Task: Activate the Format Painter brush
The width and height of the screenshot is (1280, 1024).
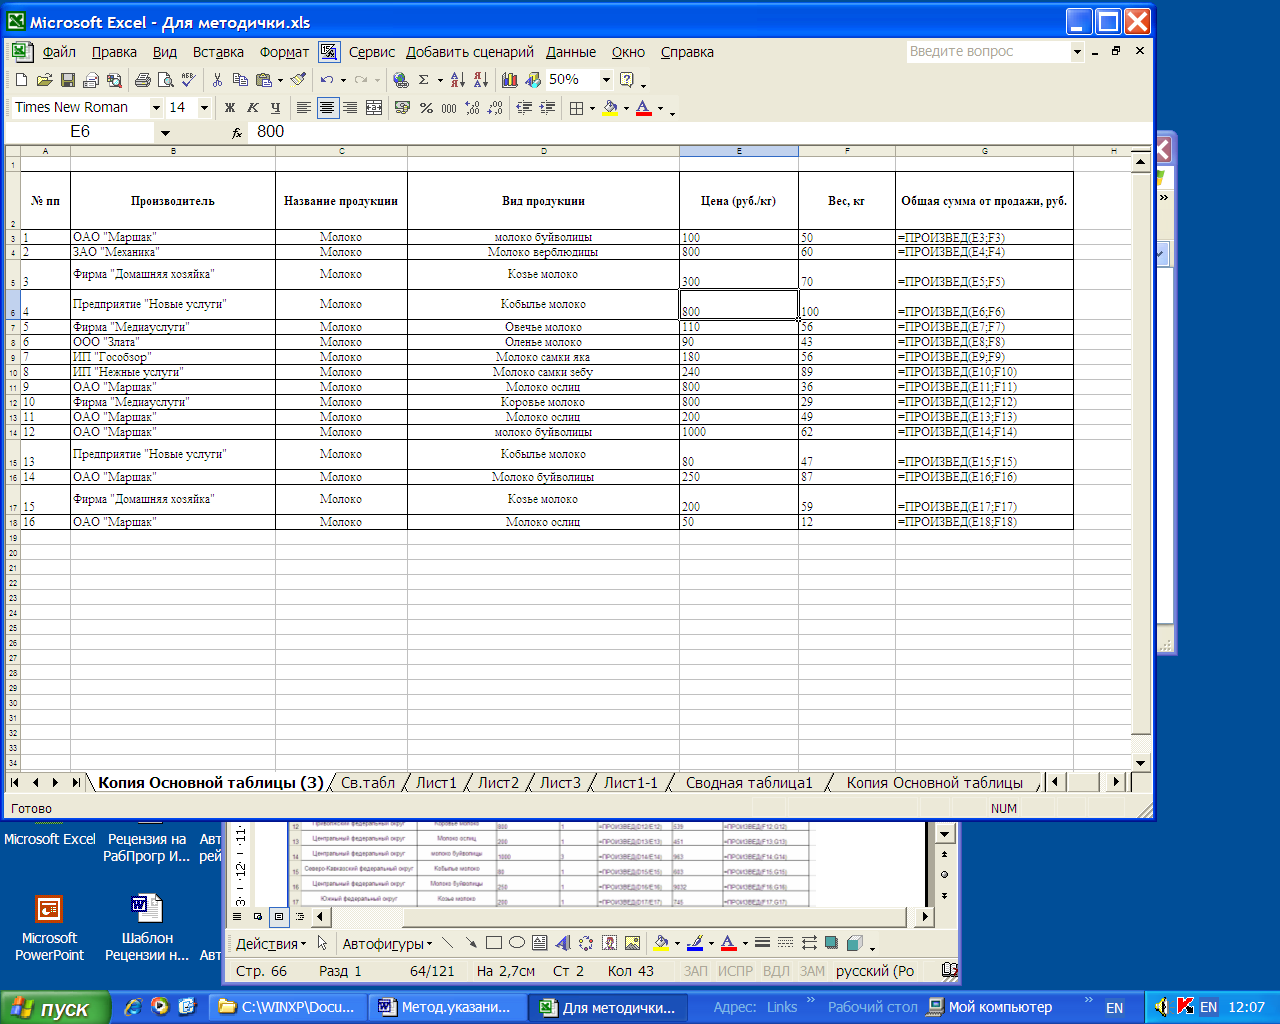Action: 298,80
